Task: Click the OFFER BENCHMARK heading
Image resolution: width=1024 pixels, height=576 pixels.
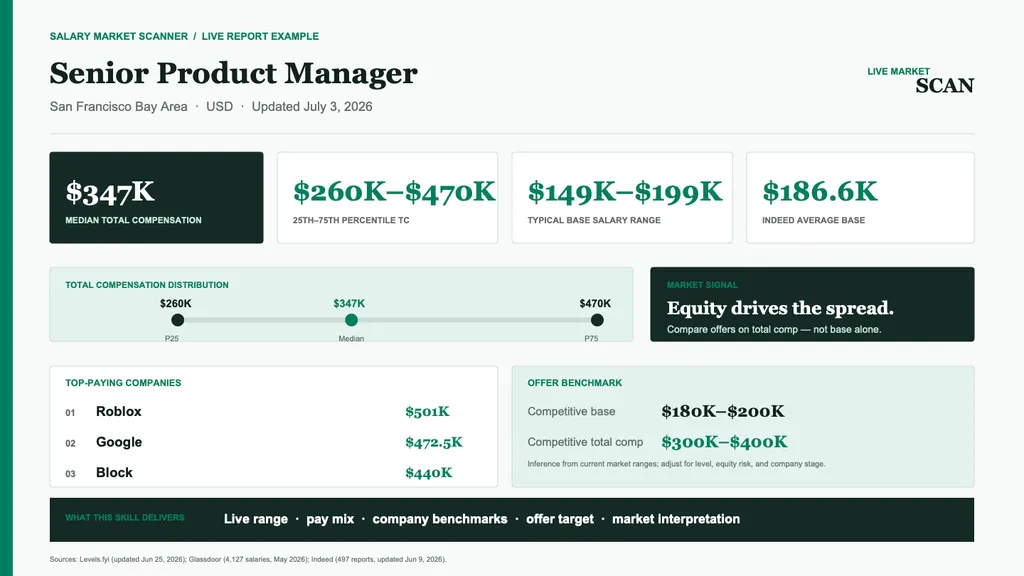Action: pyautogui.click(x=575, y=383)
